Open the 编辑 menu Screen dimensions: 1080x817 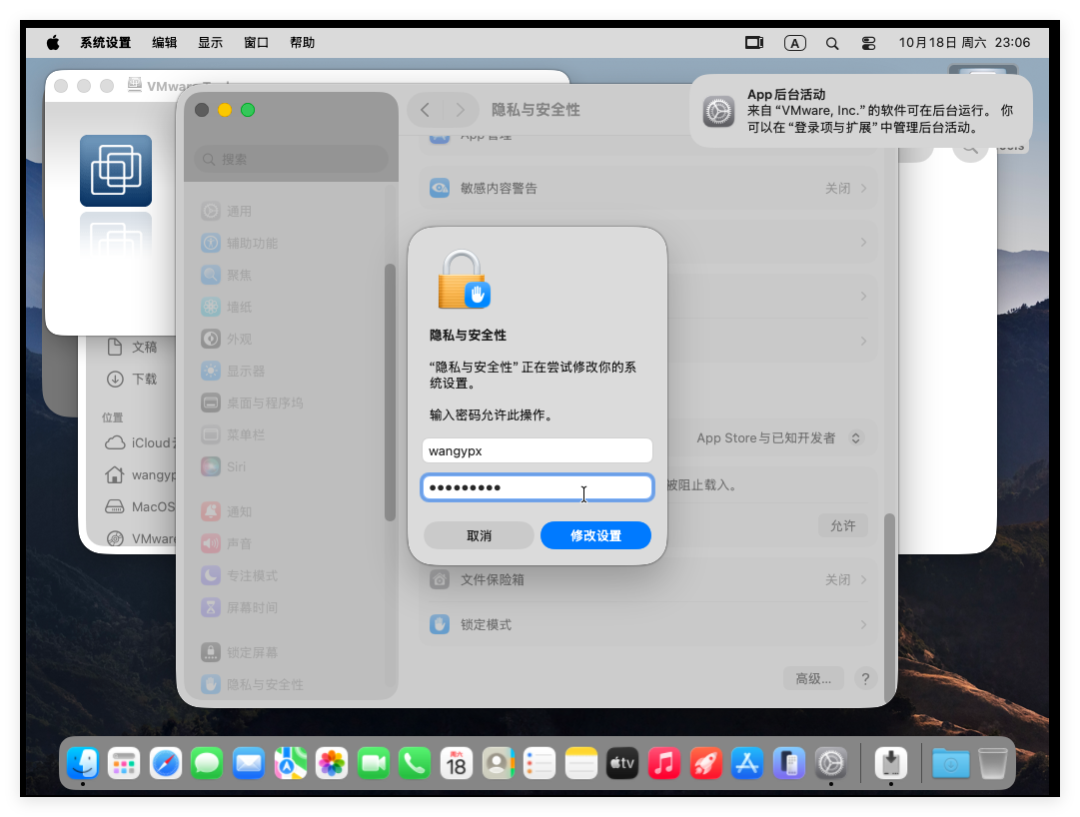tap(164, 43)
